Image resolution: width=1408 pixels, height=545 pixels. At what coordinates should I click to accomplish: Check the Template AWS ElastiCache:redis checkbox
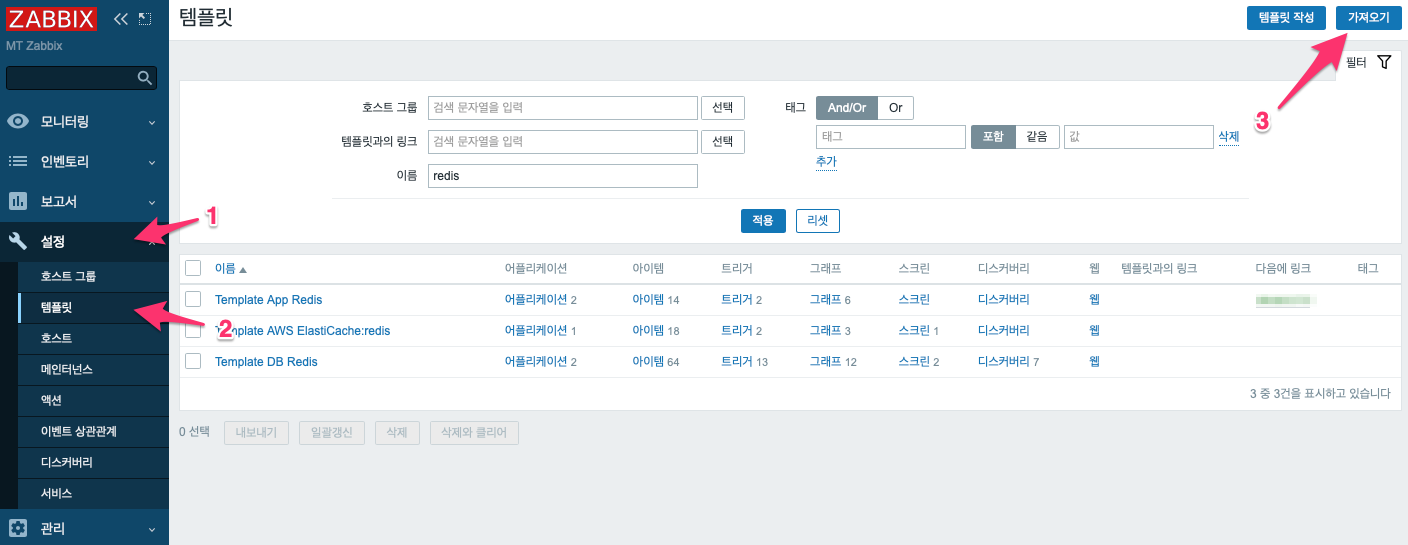[x=194, y=330]
